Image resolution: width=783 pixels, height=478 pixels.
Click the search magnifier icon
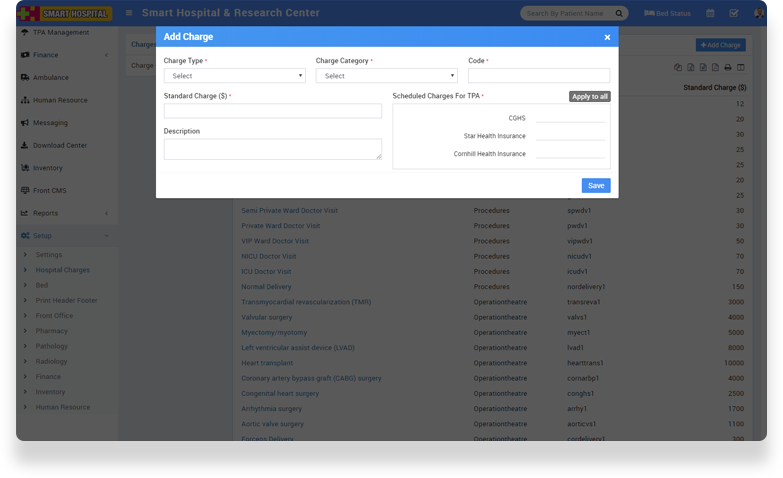pyautogui.click(x=619, y=13)
